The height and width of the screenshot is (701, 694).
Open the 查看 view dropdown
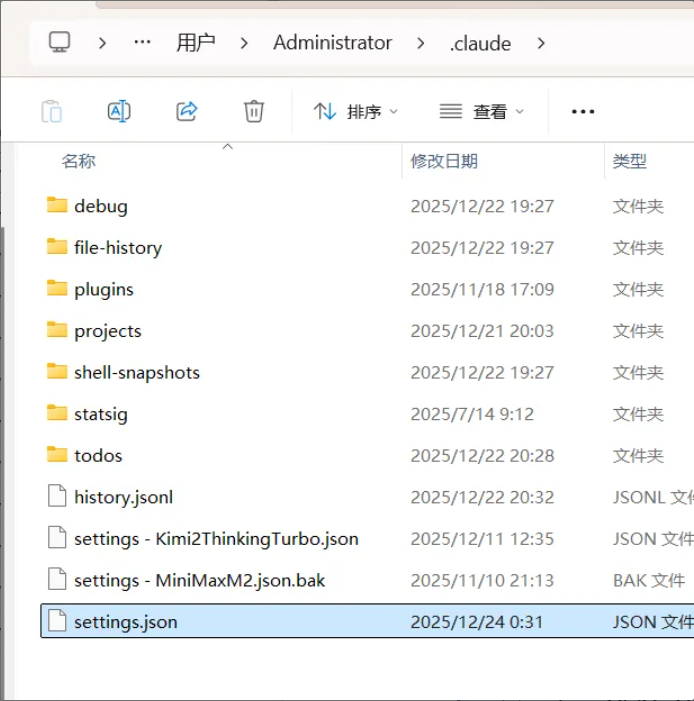pyautogui.click(x=481, y=111)
